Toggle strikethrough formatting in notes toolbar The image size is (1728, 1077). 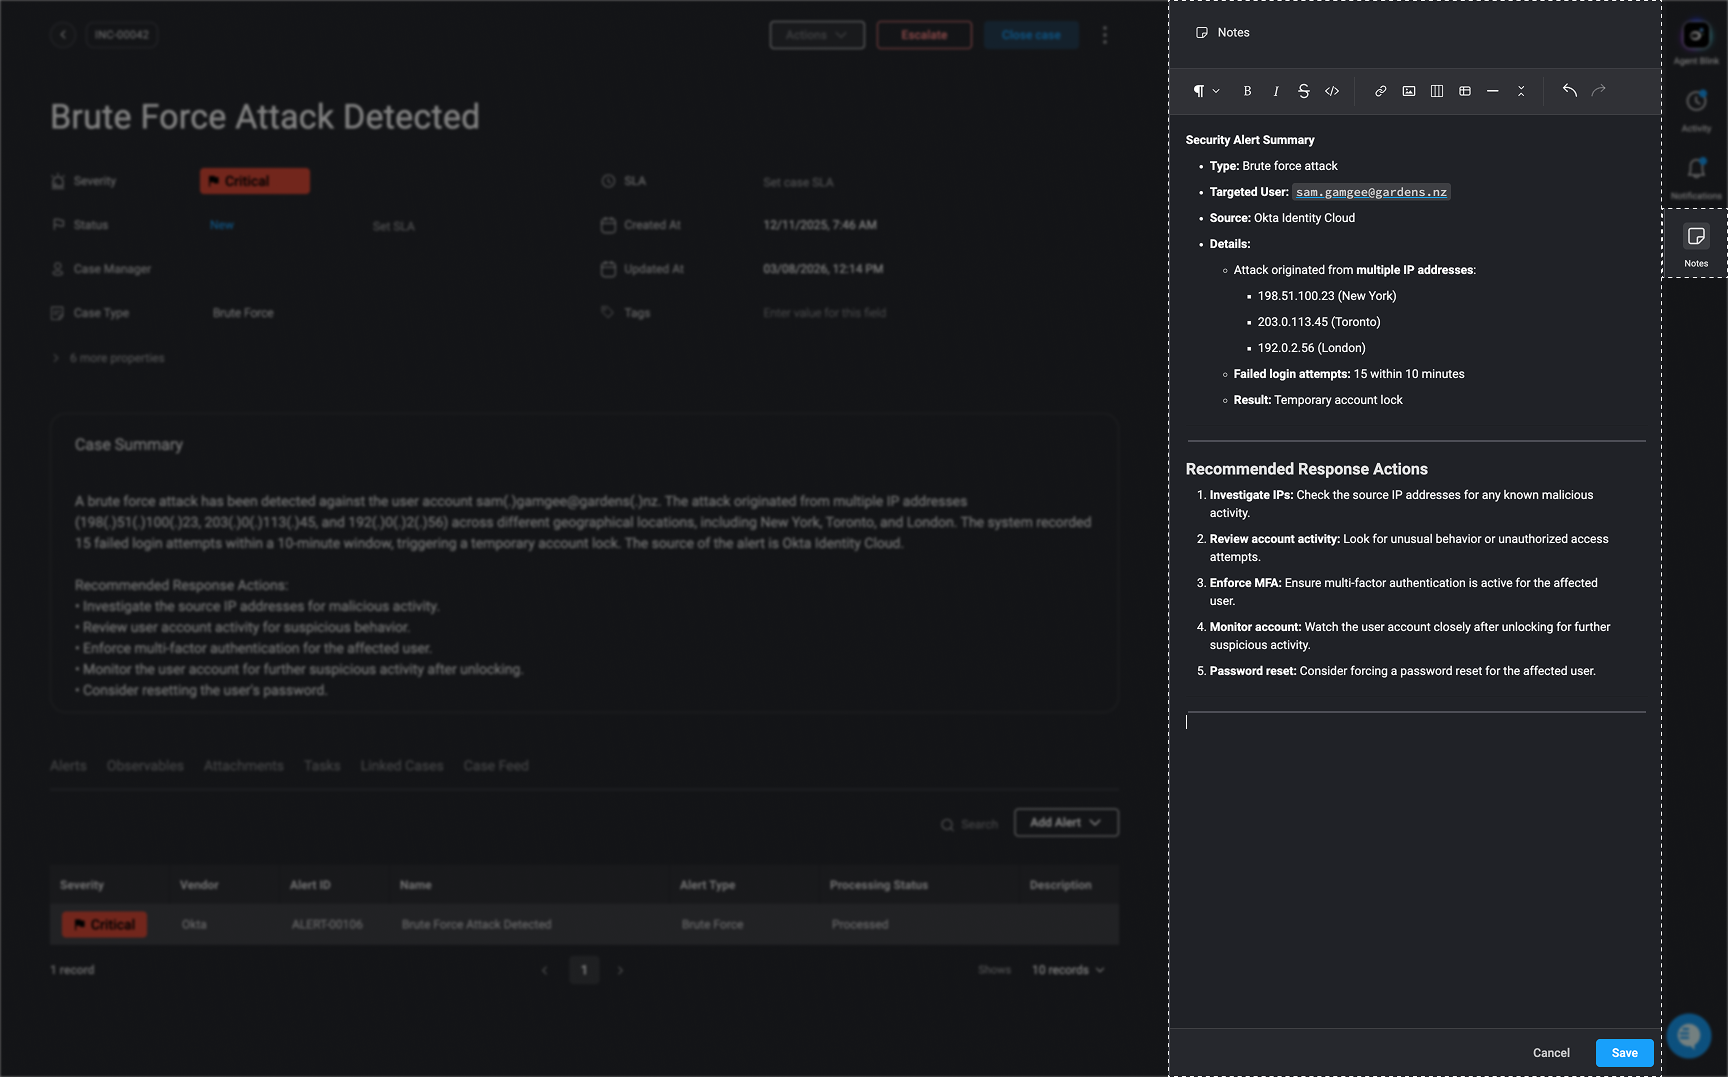[1303, 91]
